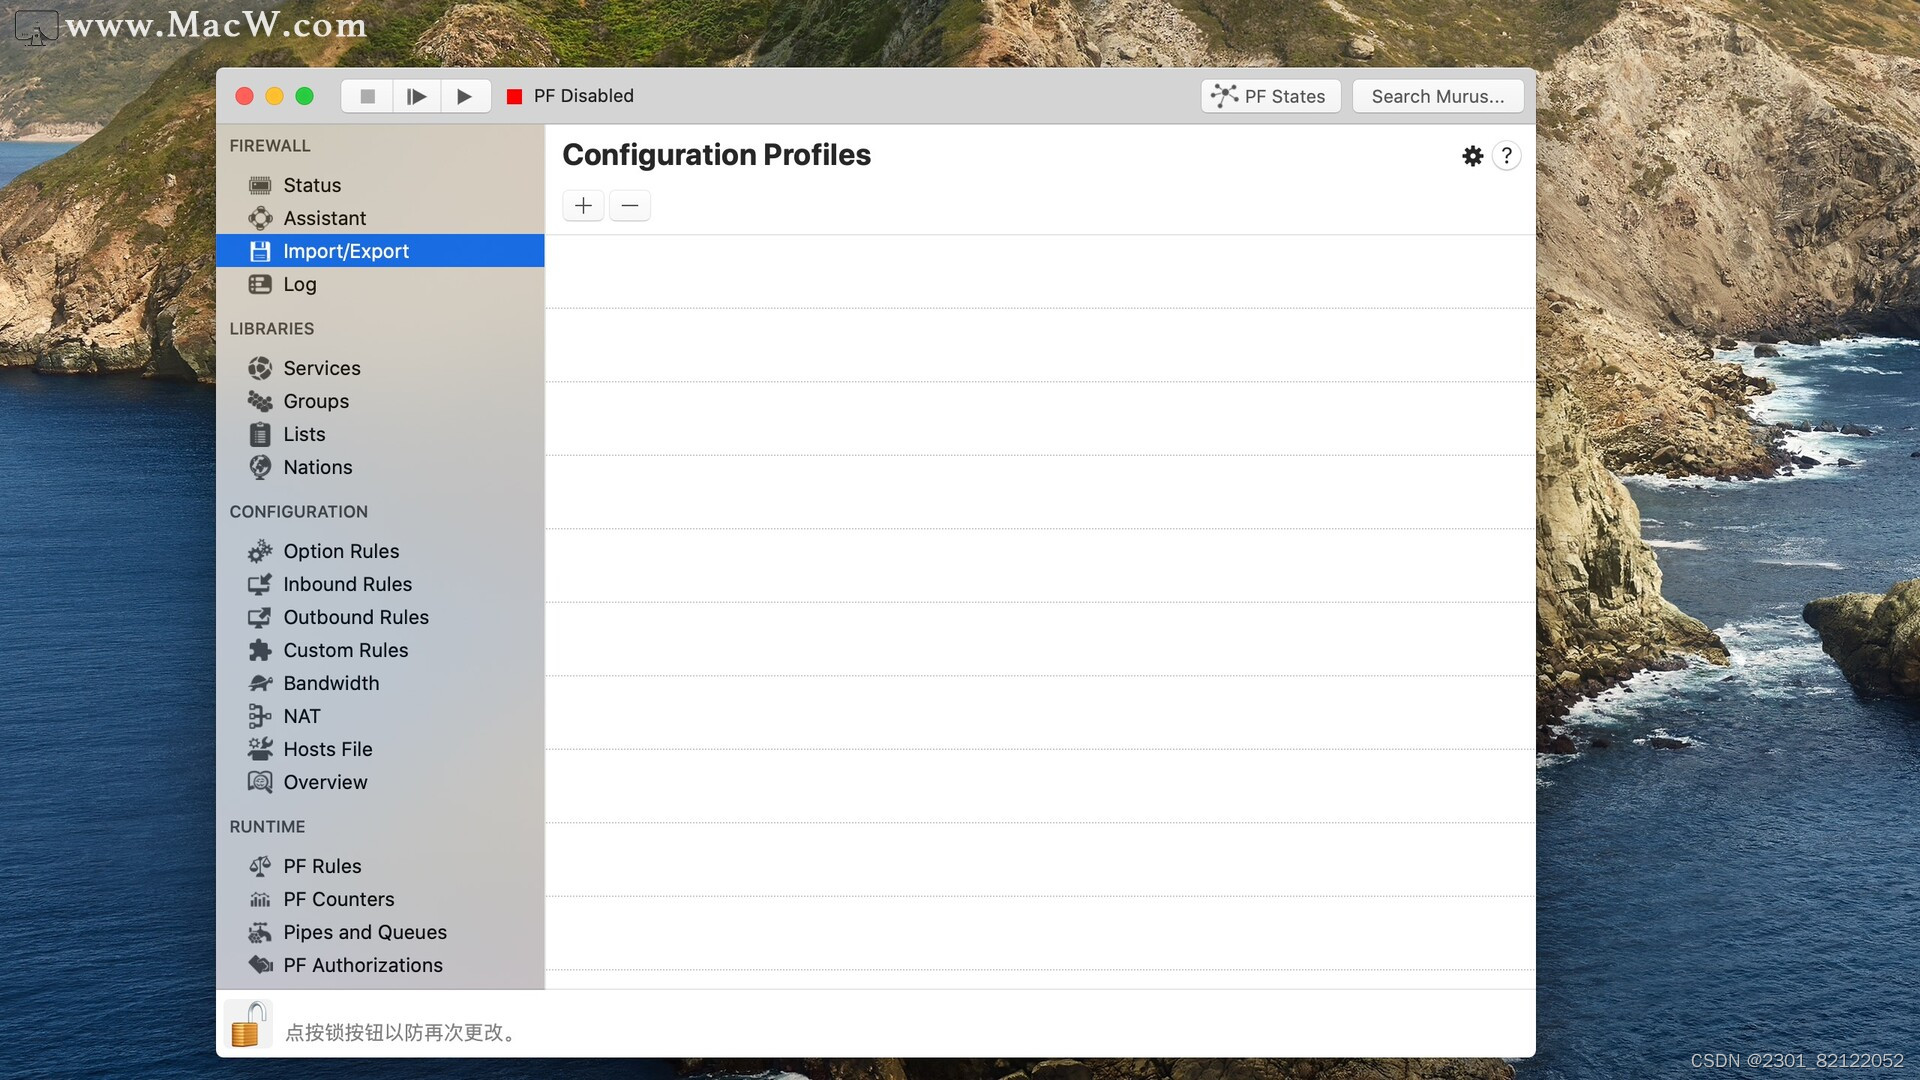Click the Pipes and Queues icon
1920x1080 pixels.
(260, 932)
